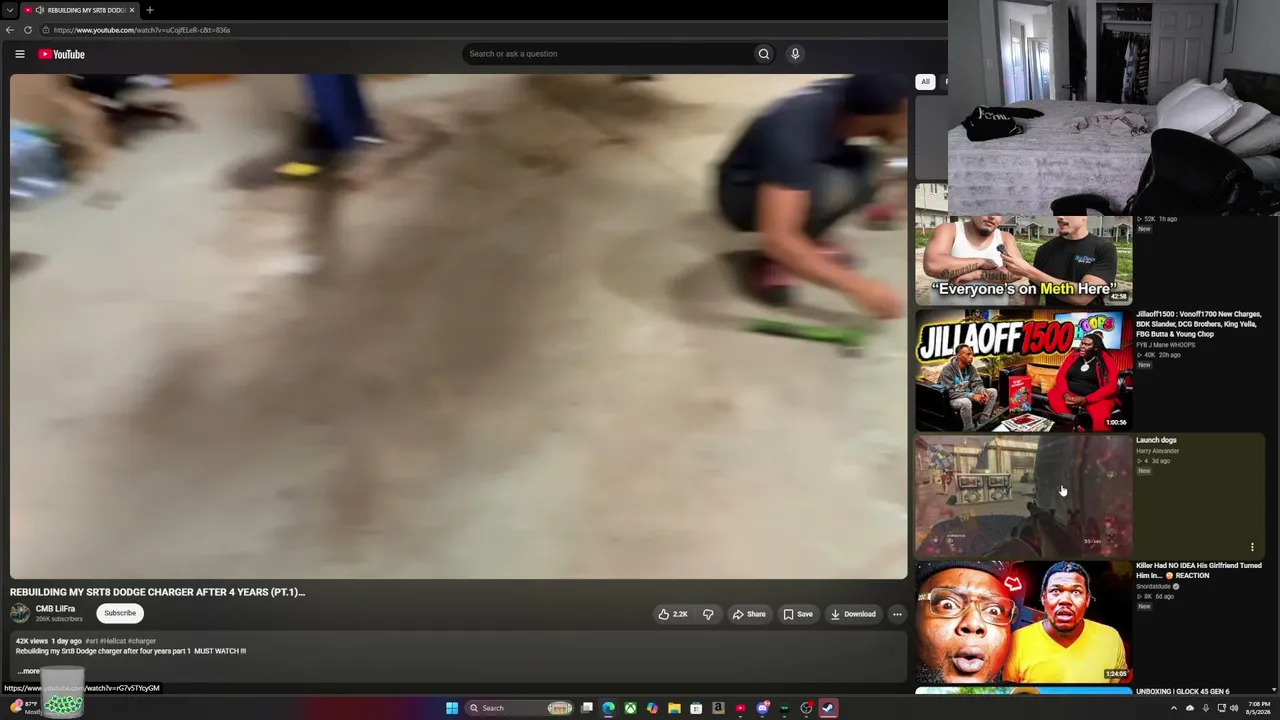This screenshot has height=720, width=1280.
Task: Open Launch dogs video options menu
Action: (1252, 547)
